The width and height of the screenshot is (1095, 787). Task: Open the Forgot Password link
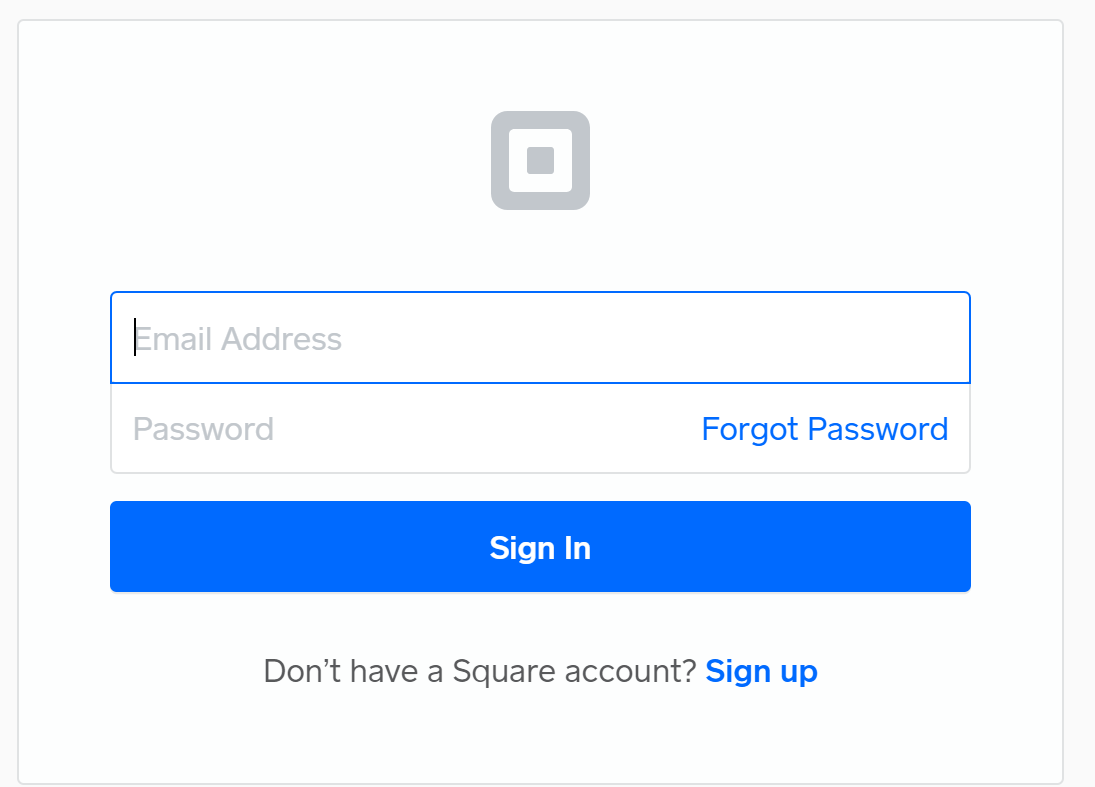click(825, 429)
